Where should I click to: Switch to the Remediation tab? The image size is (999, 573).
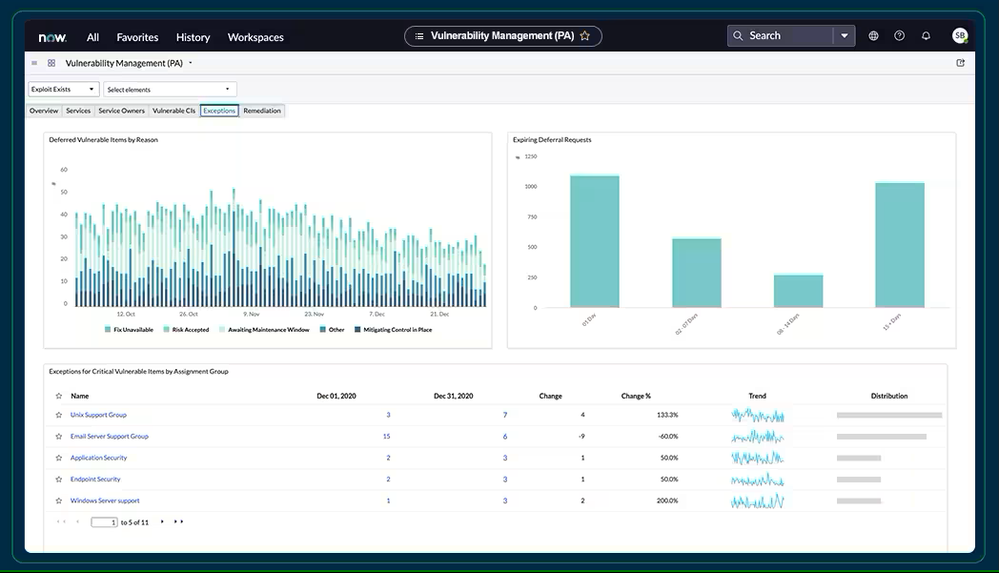262,111
